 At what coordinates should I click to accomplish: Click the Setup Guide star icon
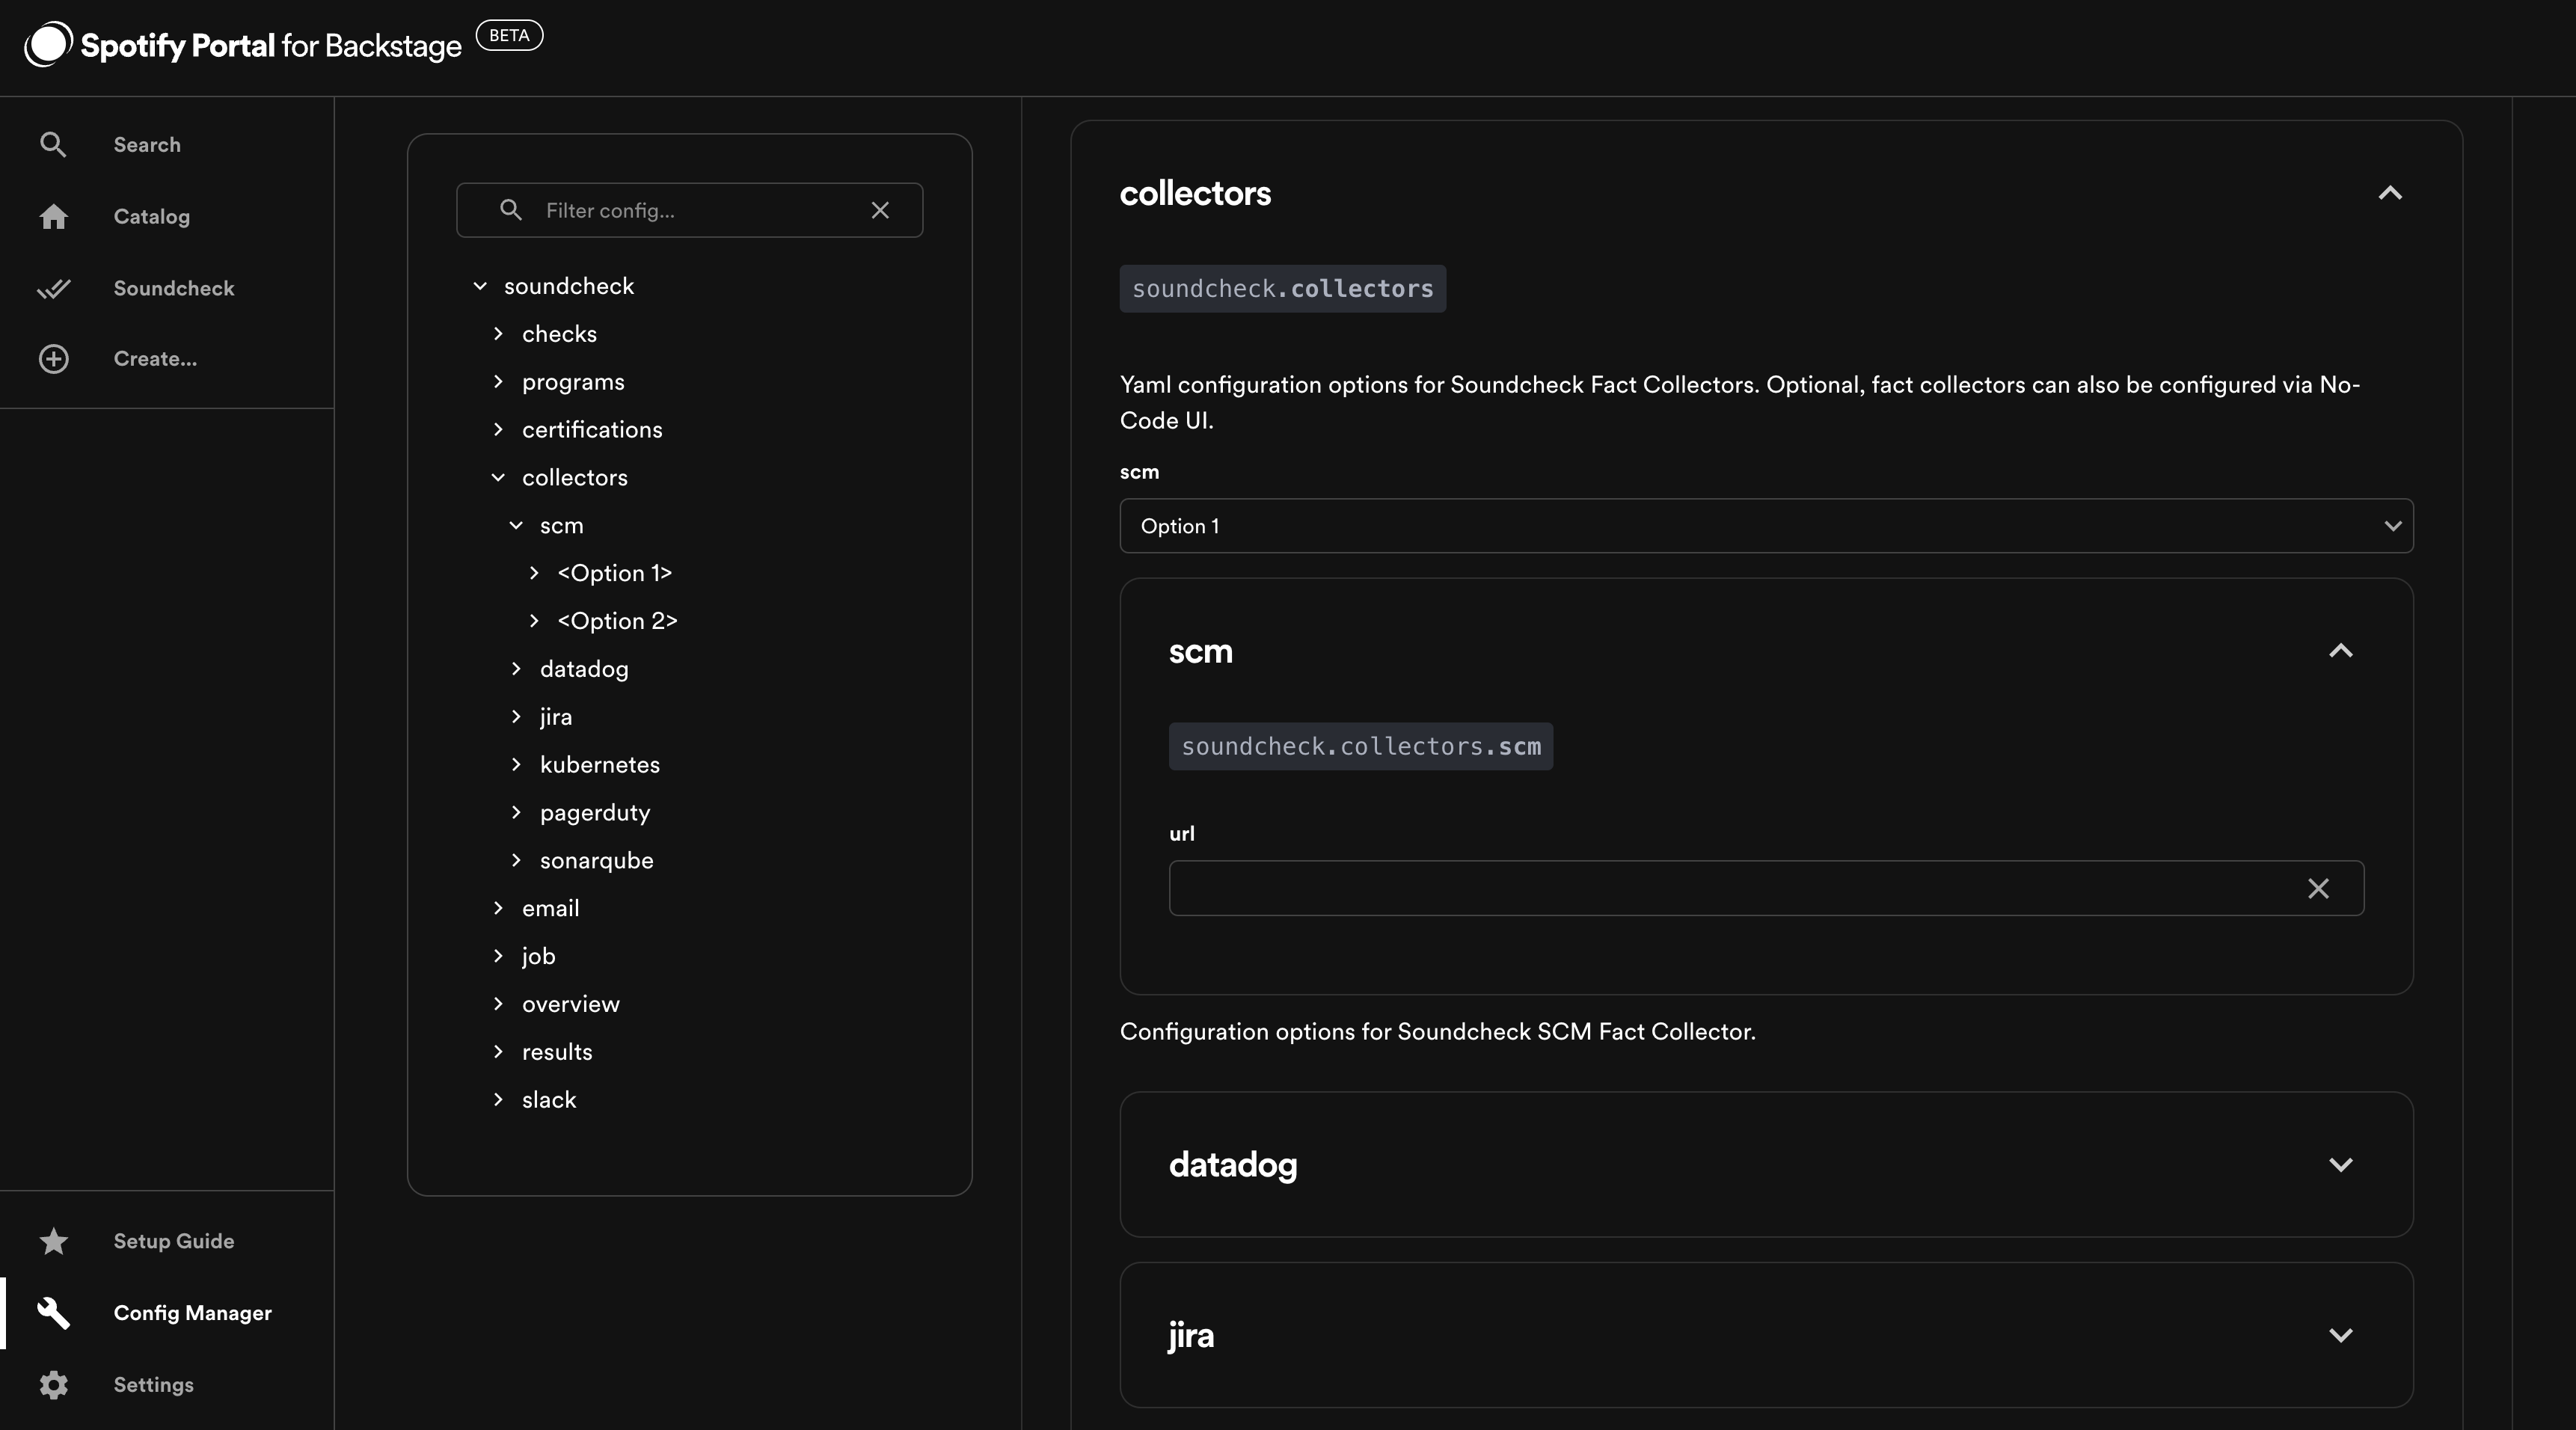tap(53, 1241)
